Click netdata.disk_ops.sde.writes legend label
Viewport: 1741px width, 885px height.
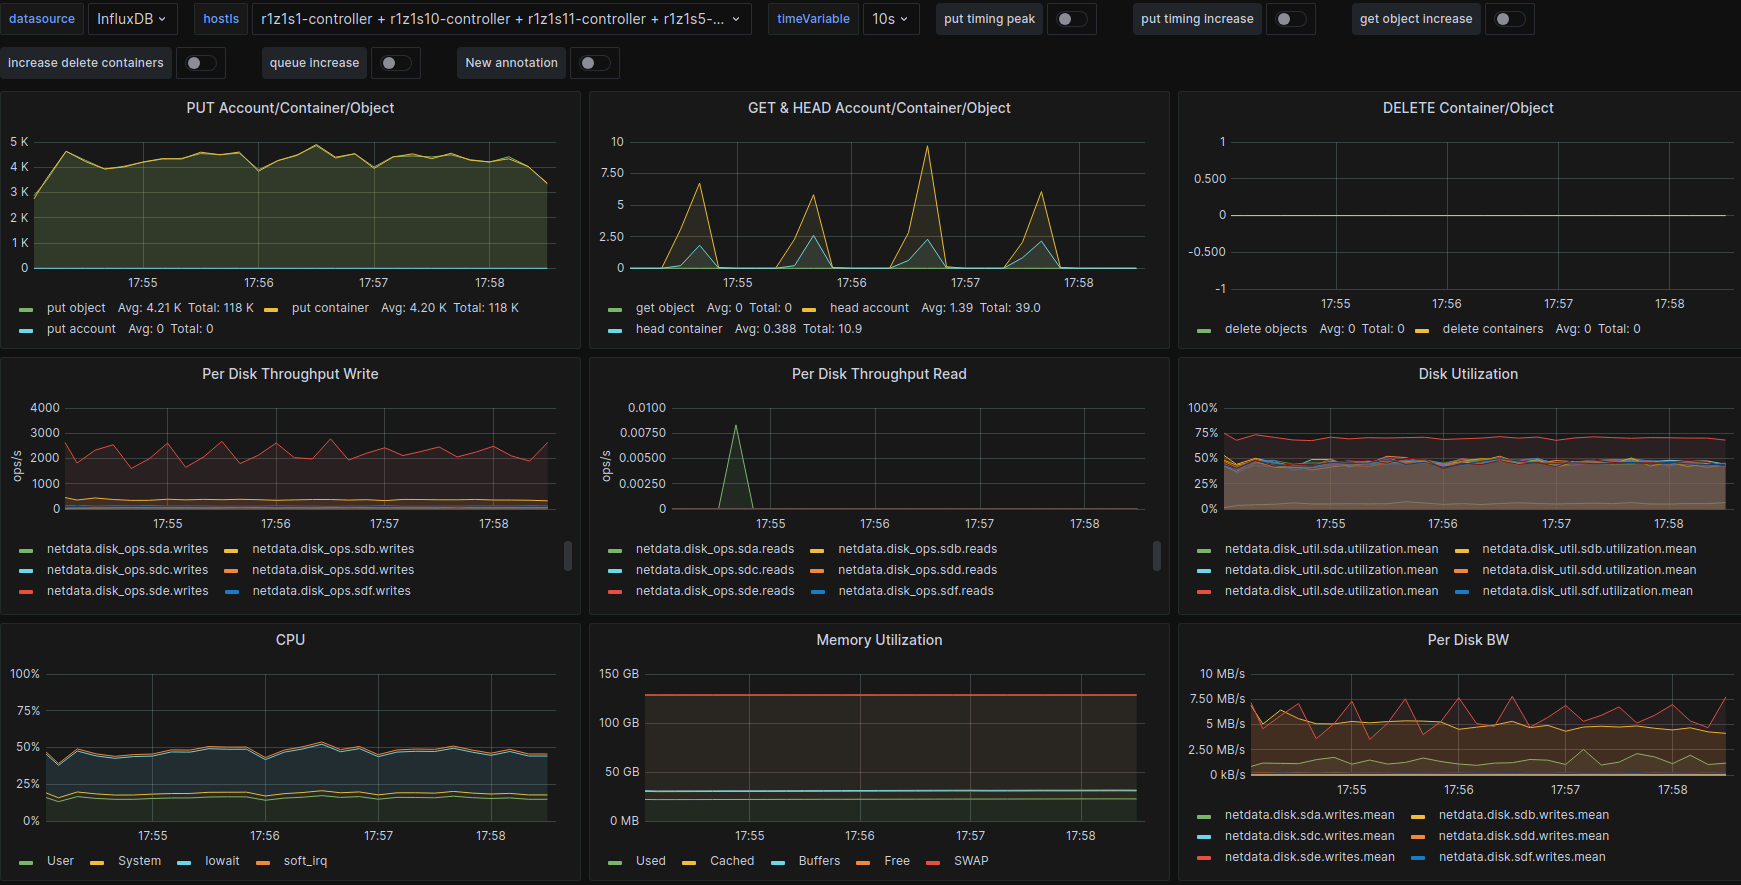pyautogui.click(x=127, y=591)
